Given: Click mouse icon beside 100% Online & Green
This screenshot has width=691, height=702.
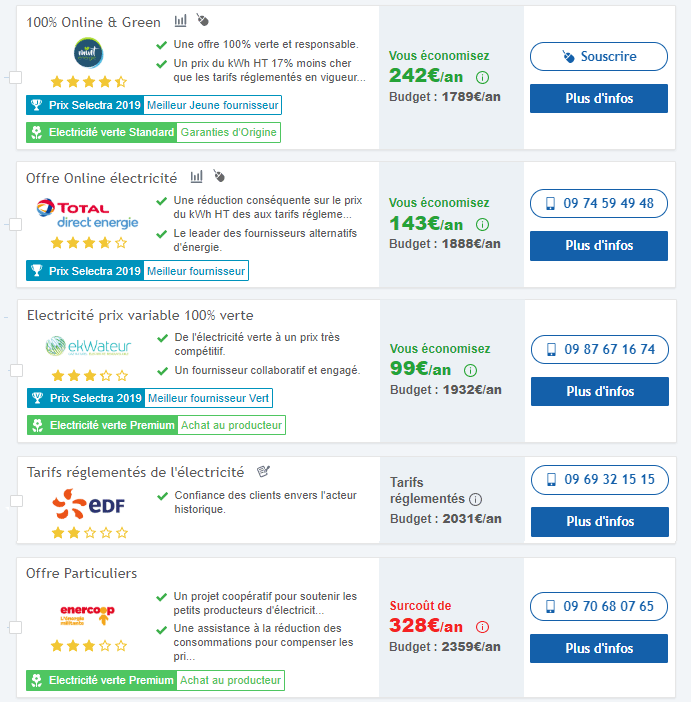Looking at the screenshot, I should [203, 20].
